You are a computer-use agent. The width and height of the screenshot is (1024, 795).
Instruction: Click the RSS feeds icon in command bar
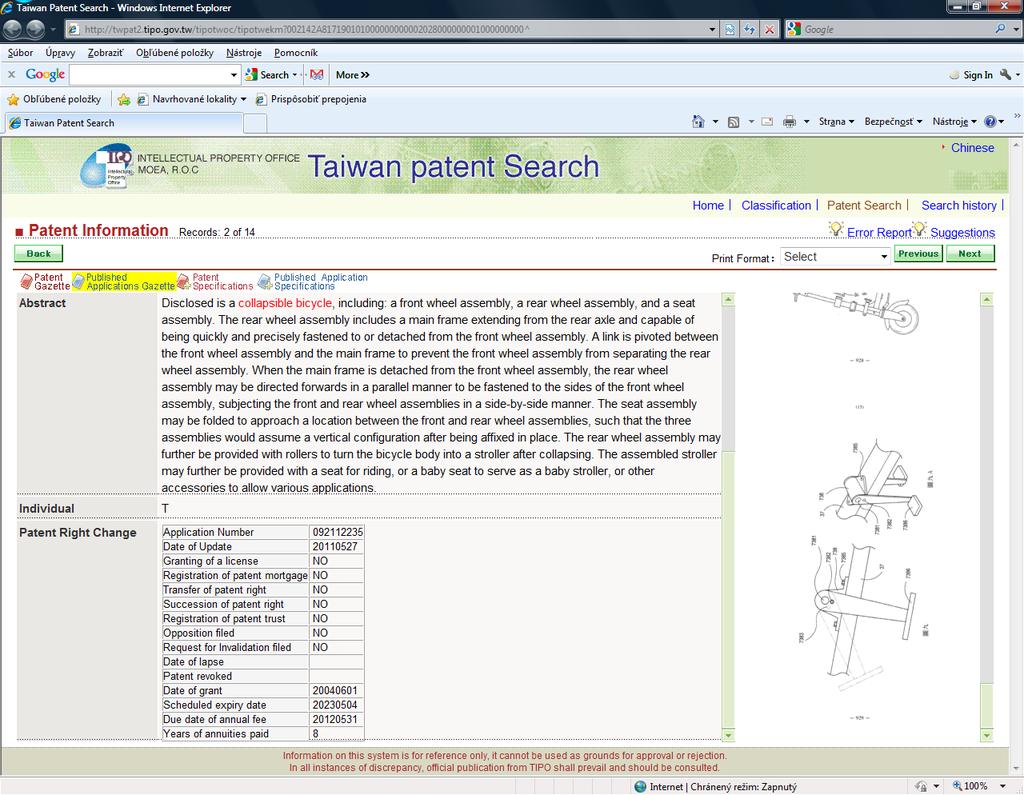click(733, 122)
